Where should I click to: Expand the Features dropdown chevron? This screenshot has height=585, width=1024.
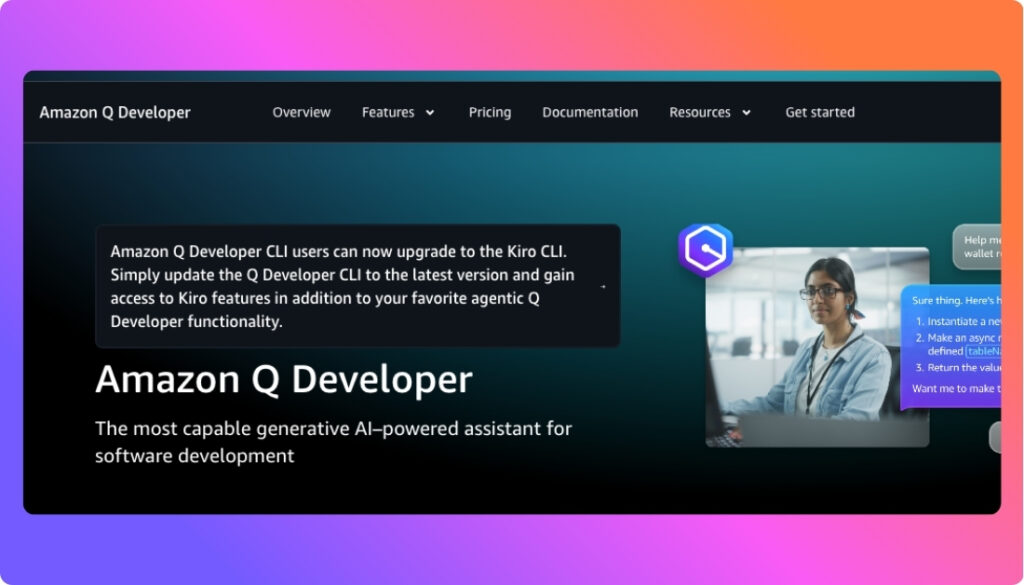point(430,112)
